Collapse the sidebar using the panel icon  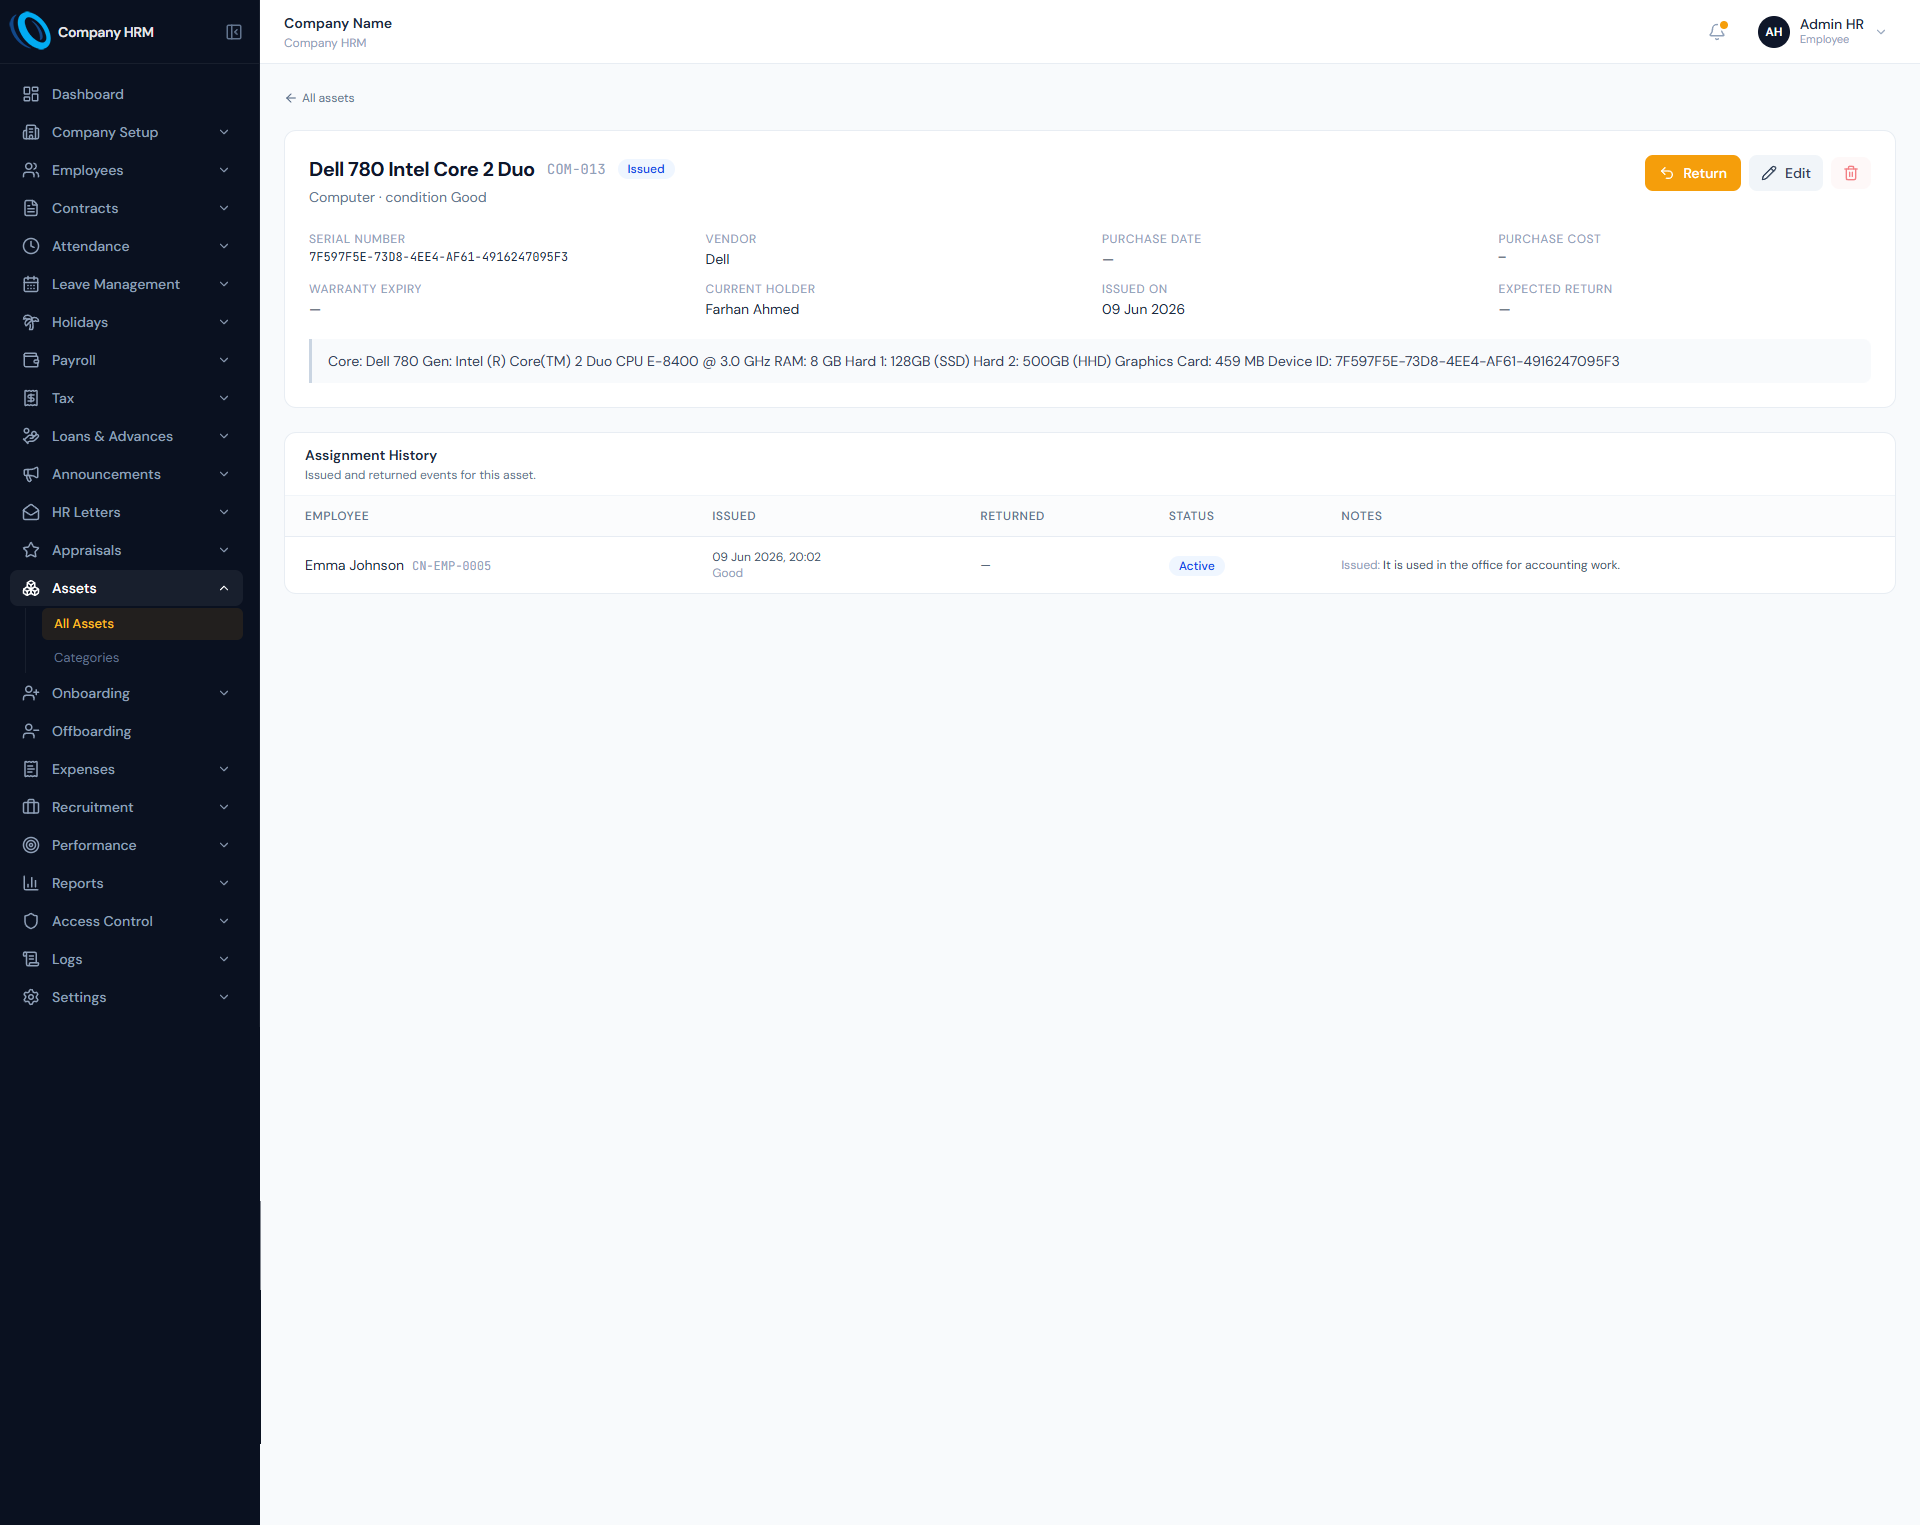pos(234,32)
